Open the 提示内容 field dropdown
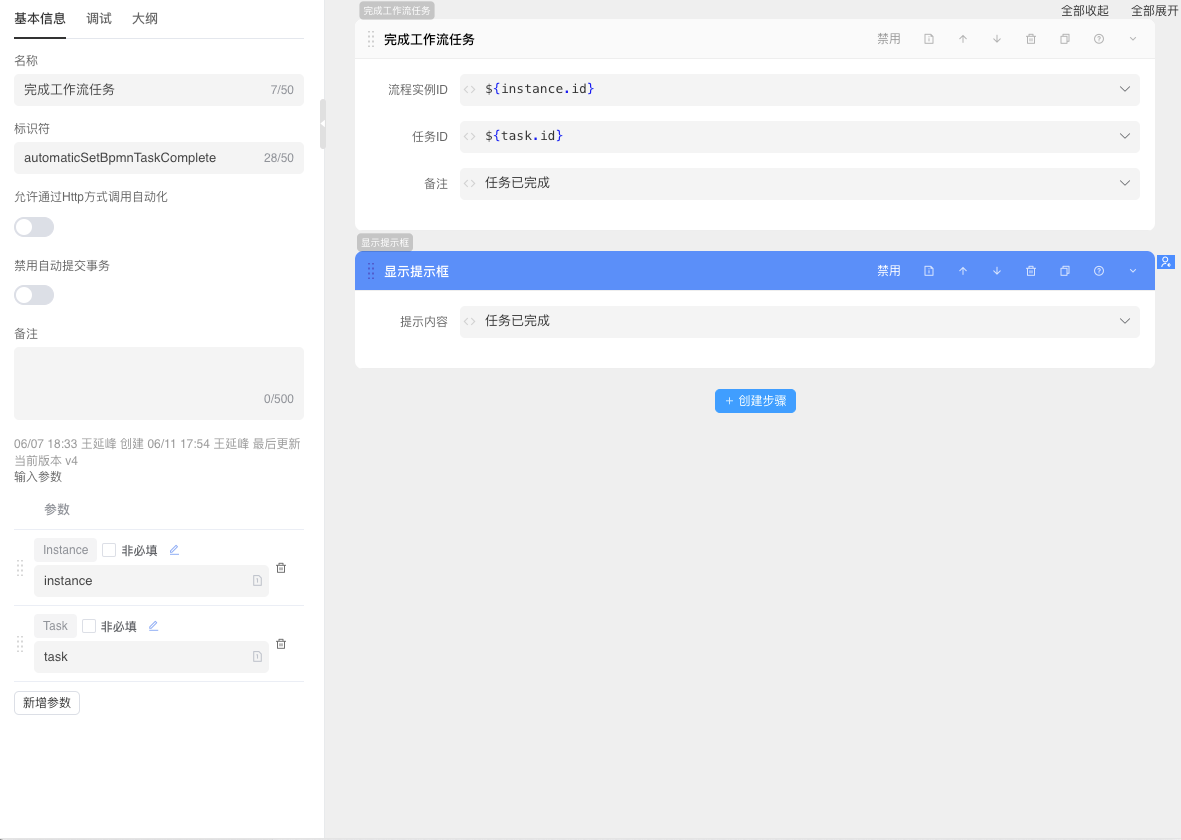Image resolution: width=1181 pixels, height=840 pixels. tap(1125, 321)
